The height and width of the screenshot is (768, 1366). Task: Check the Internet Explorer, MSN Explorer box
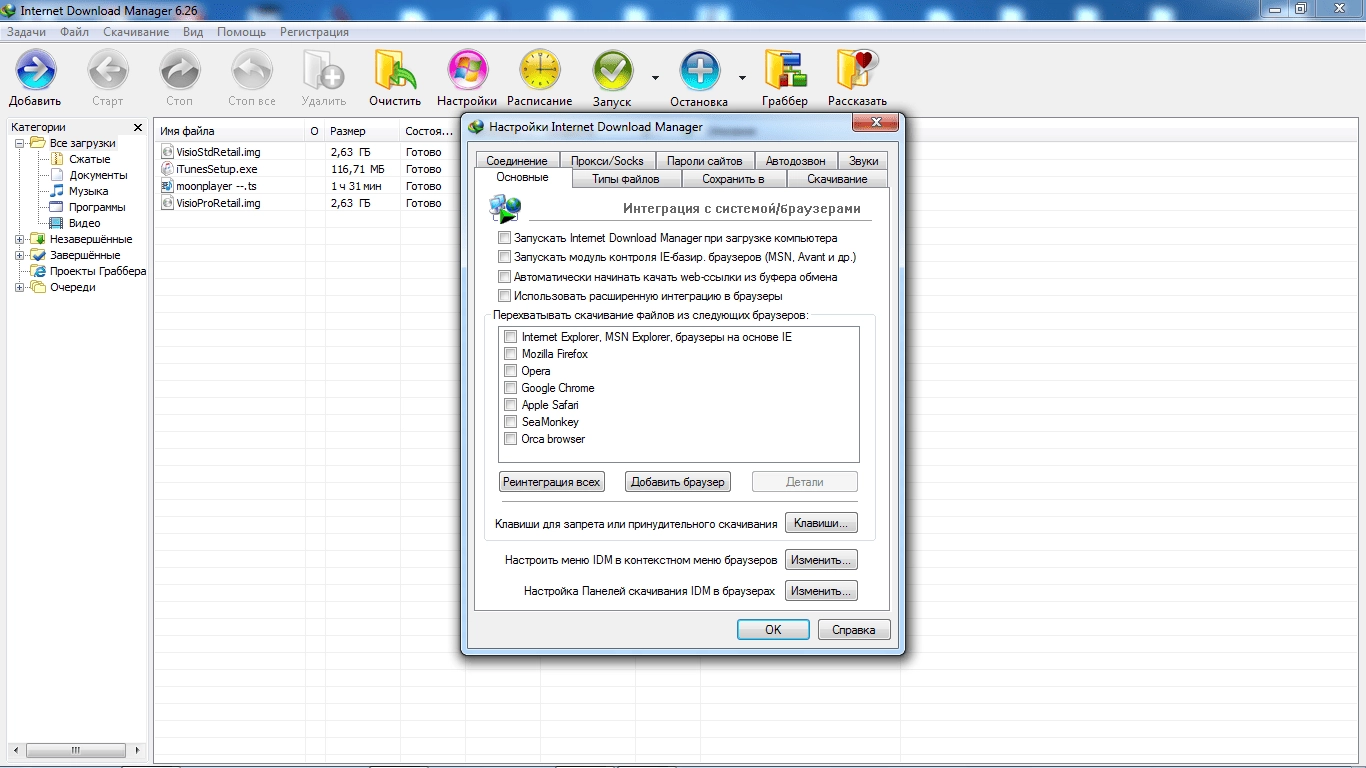click(x=511, y=337)
